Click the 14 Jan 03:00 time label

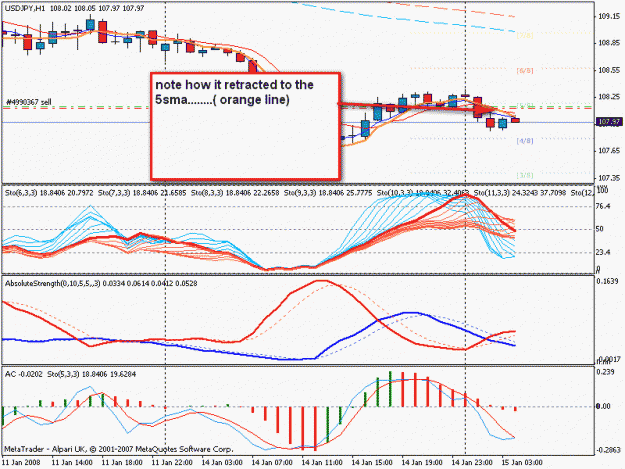[x=222, y=463]
